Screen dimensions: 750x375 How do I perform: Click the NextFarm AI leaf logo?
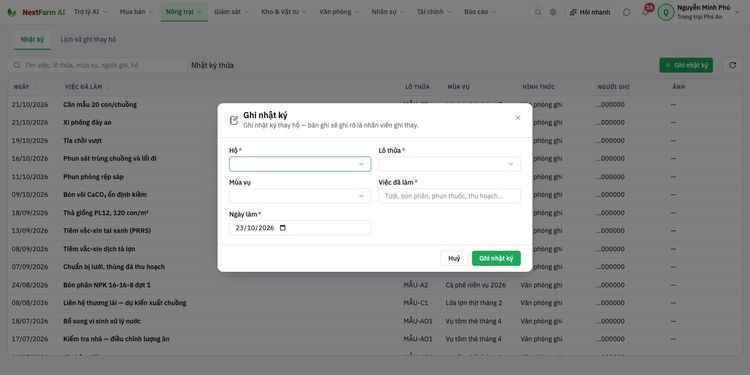click(x=11, y=12)
